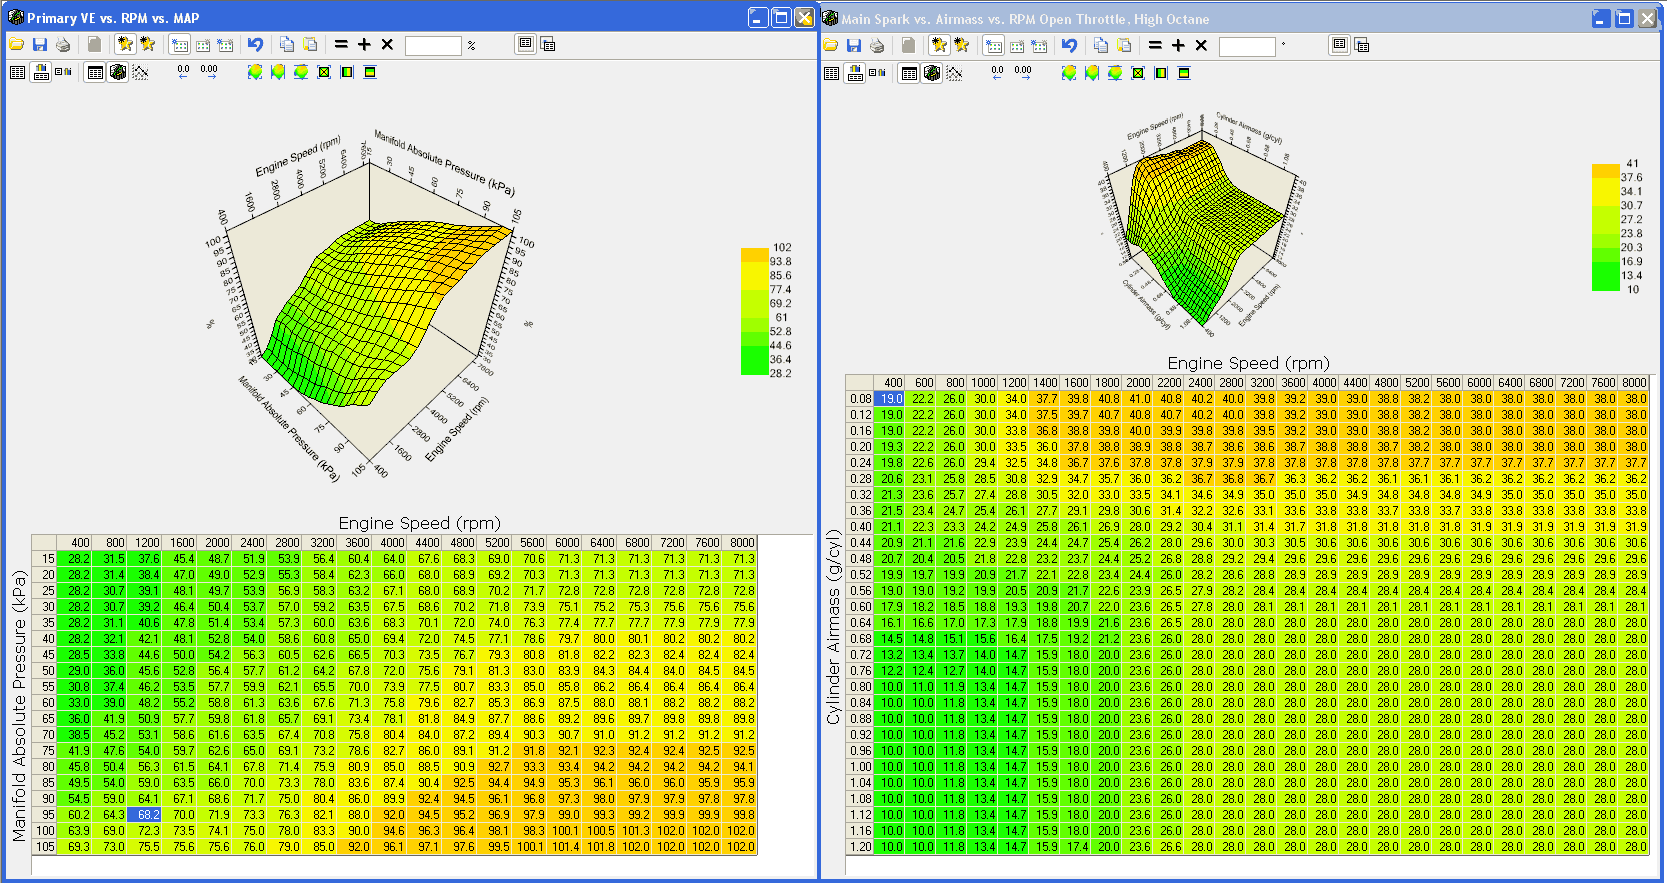Increase decimal places in Primary VE window
The image size is (1667, 883).
(x=208, y=72)
